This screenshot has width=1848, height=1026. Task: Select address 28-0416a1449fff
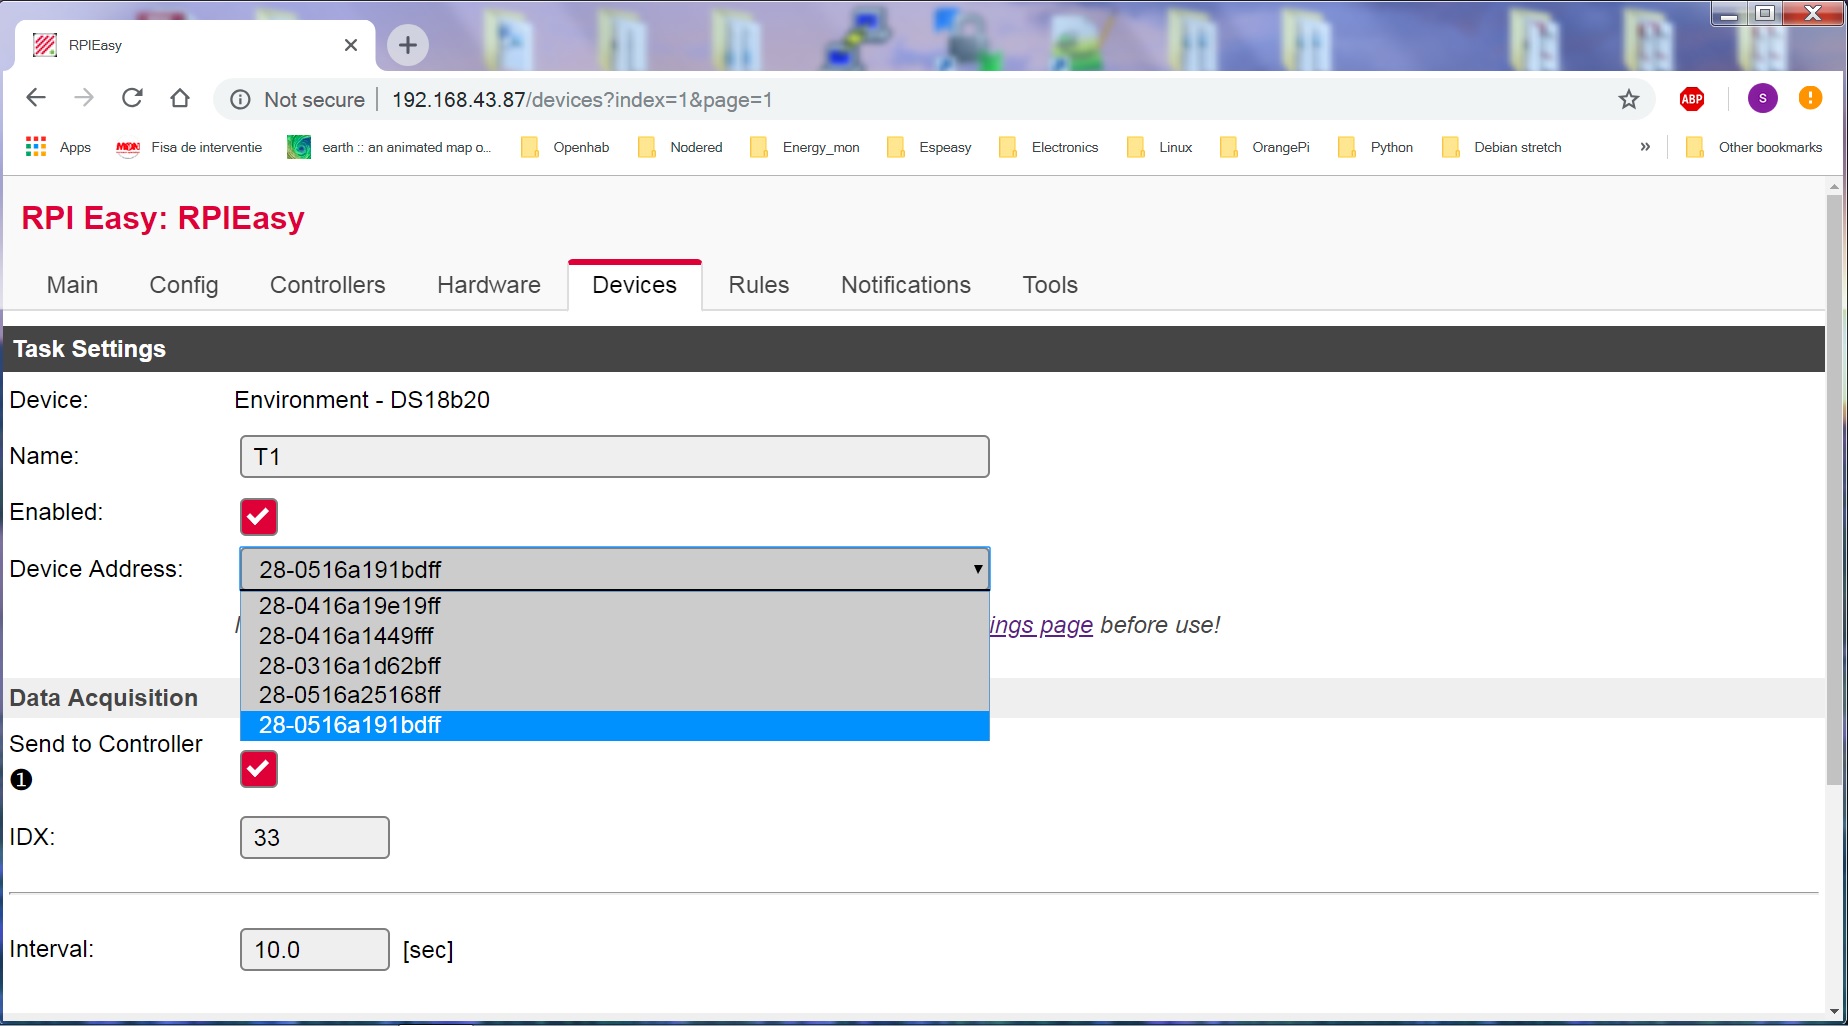tap(615, 636)
